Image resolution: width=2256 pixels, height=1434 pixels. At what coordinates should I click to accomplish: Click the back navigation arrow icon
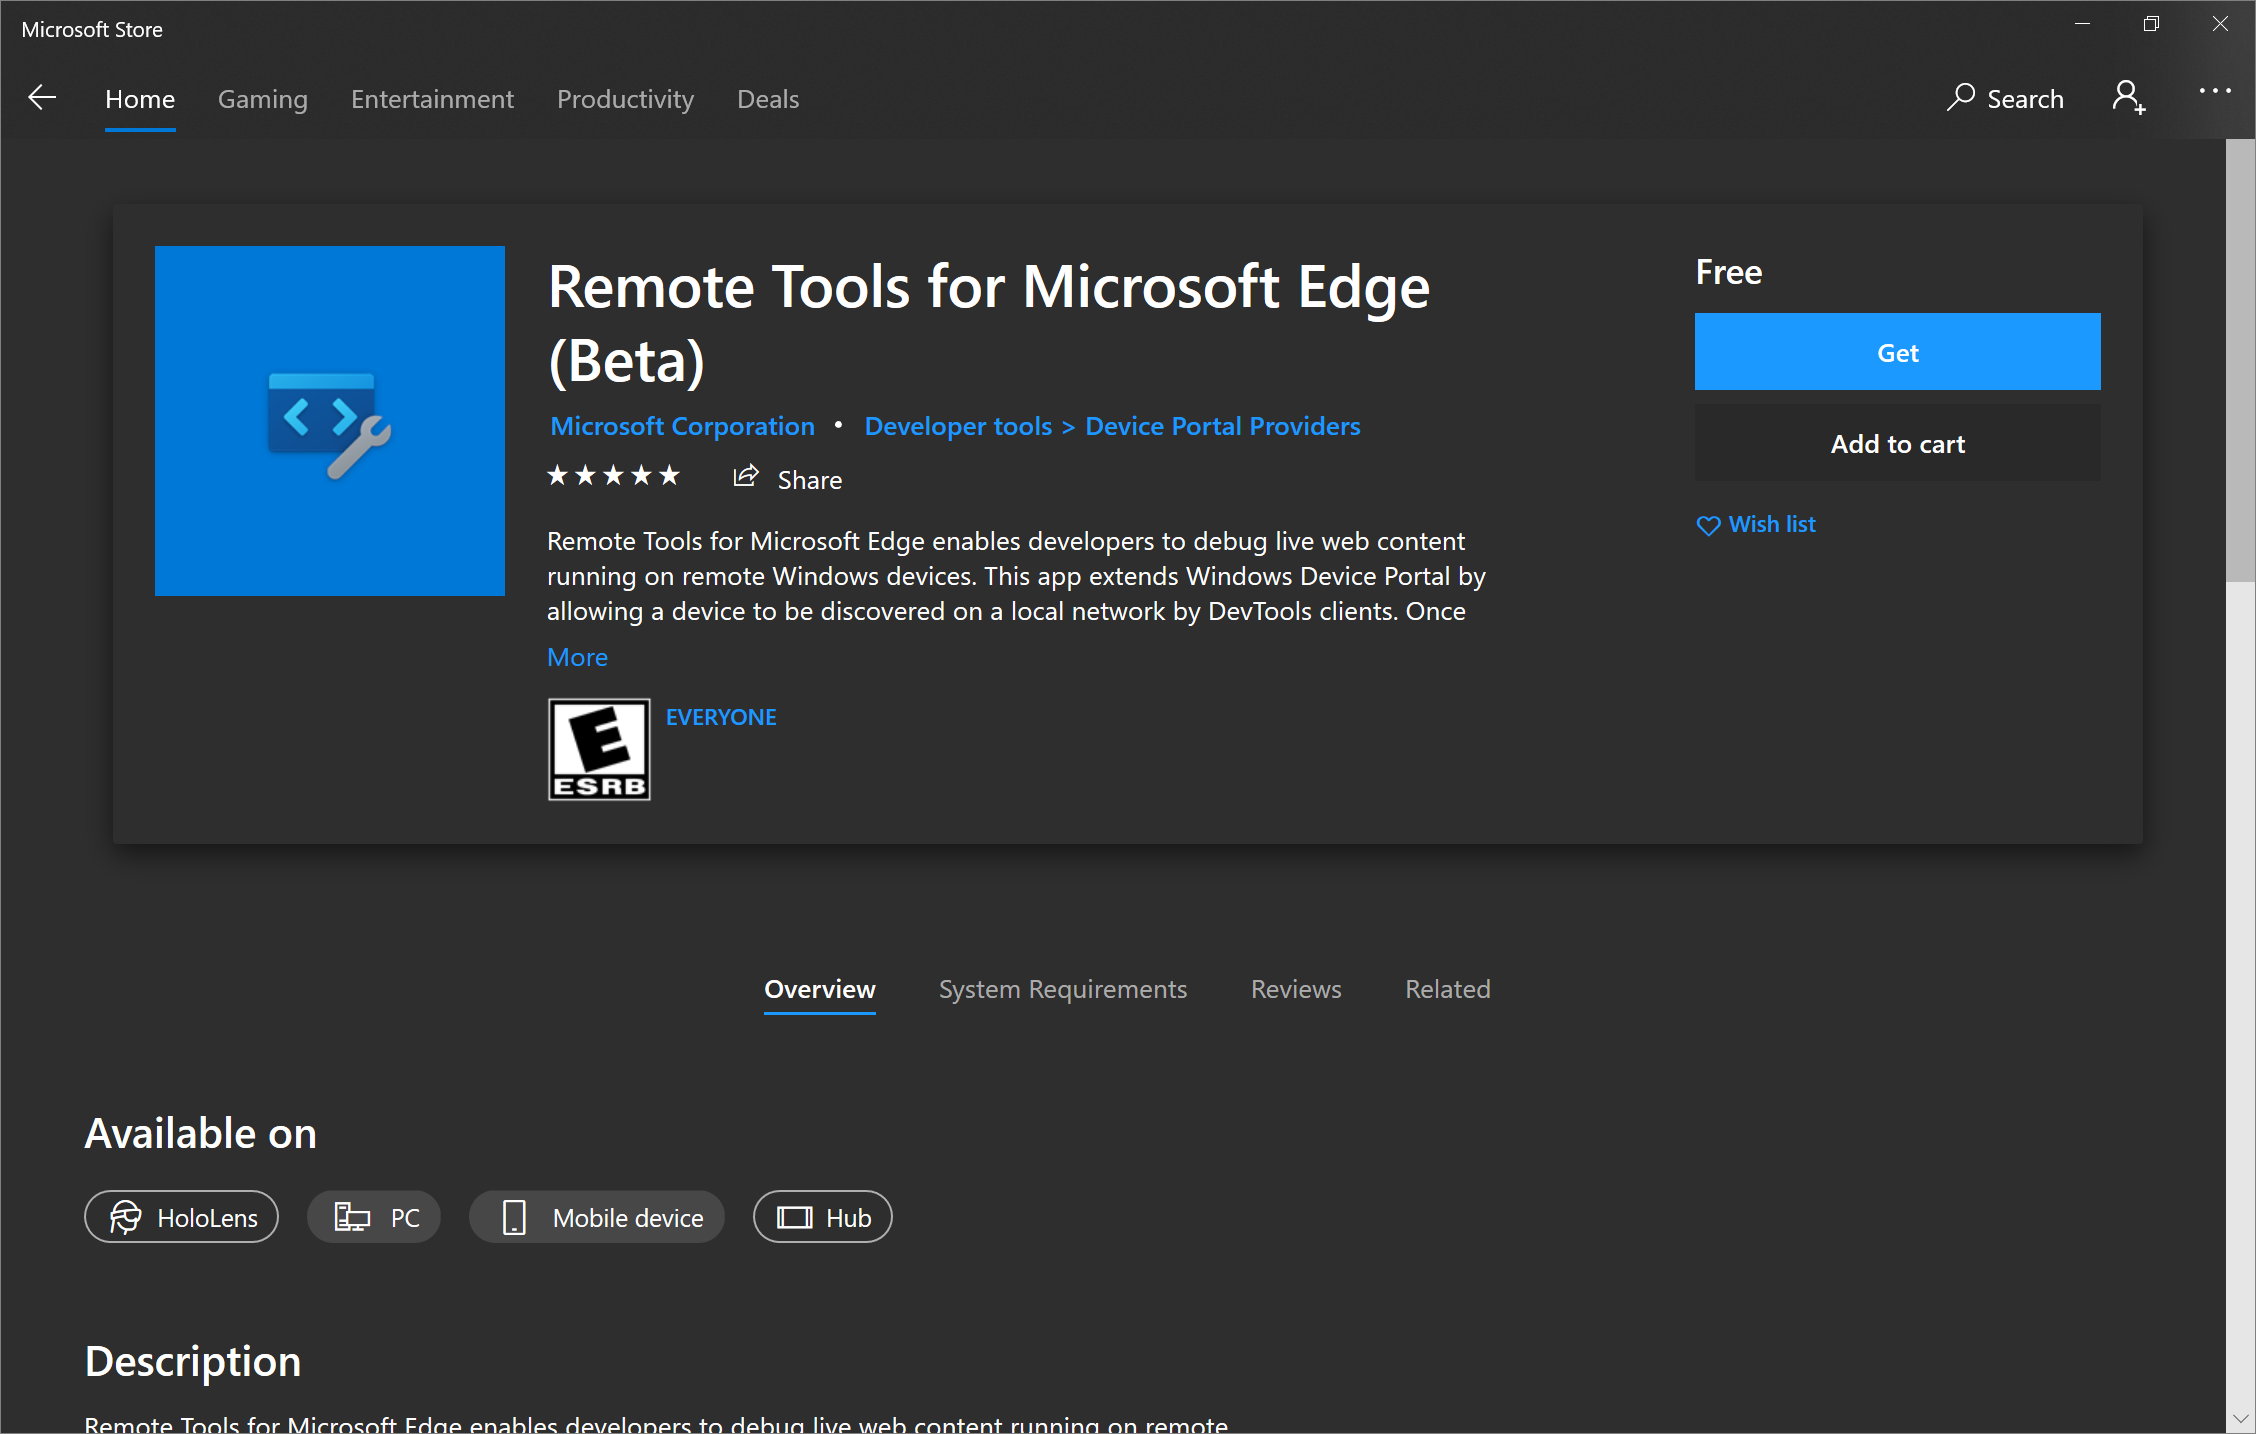pos(41,97)
